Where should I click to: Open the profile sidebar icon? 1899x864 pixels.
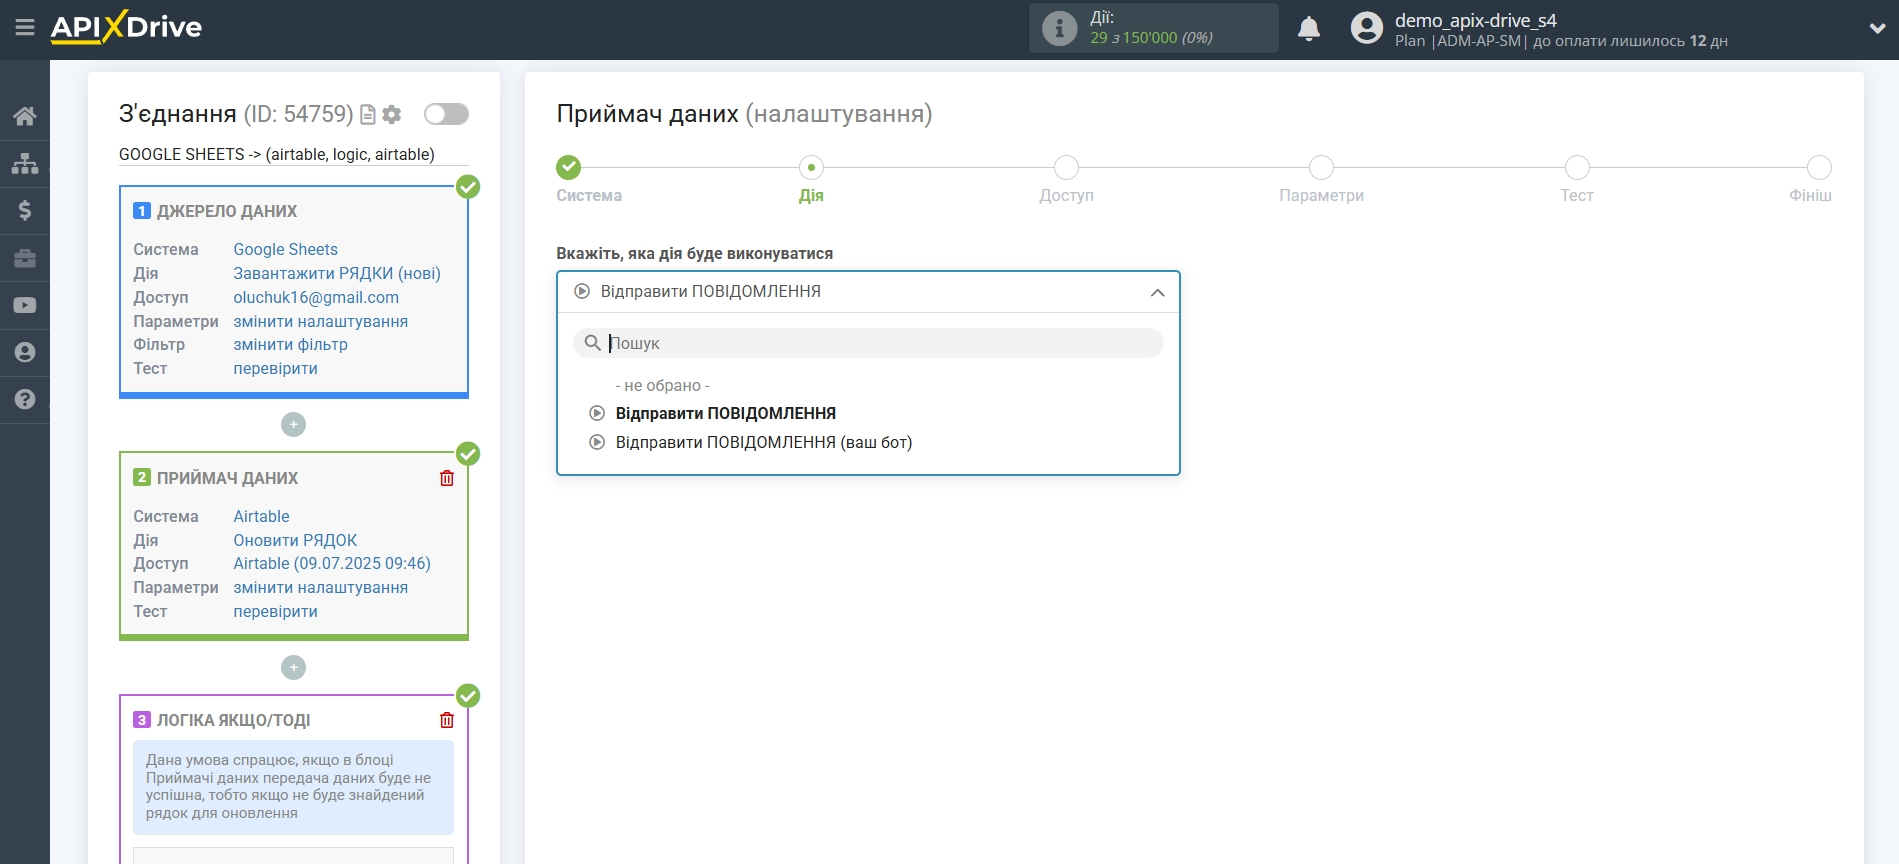click(x=25, y=352)
